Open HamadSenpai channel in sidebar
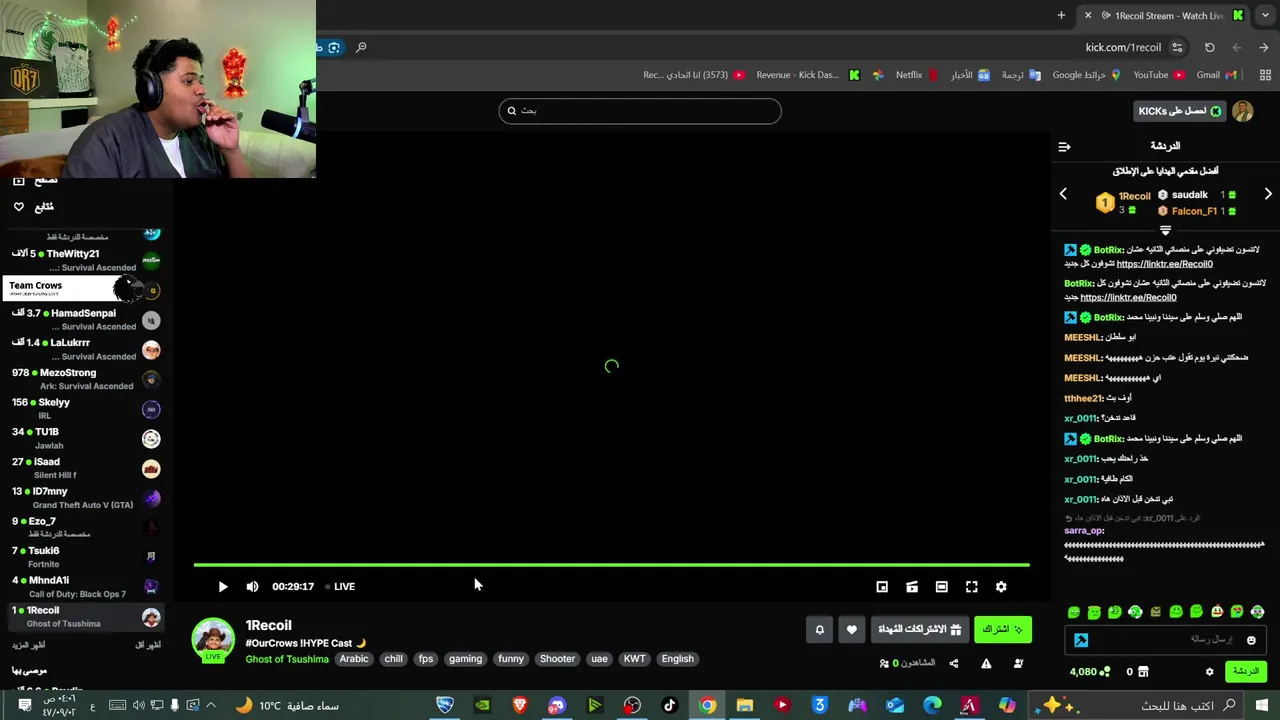Viewport: 1280px width, 720px height. pyautogui.click(x=85, y=319)
